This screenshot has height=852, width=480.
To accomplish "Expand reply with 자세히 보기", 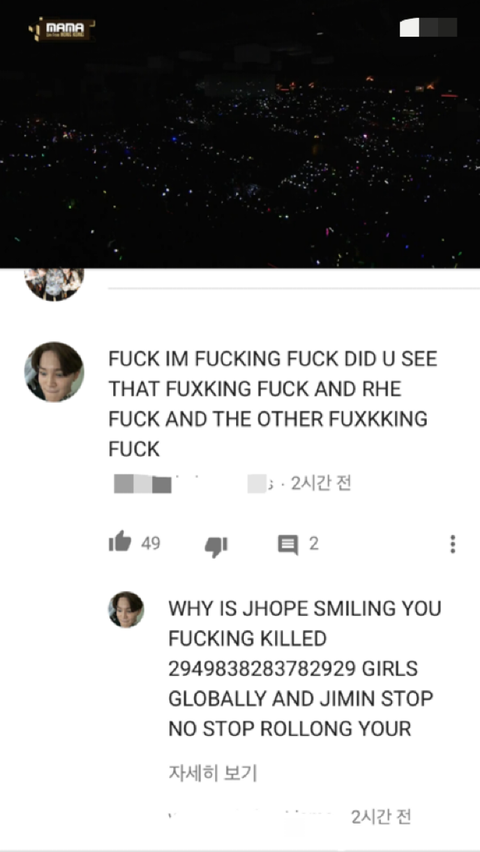I will click(x=213, y=773).
